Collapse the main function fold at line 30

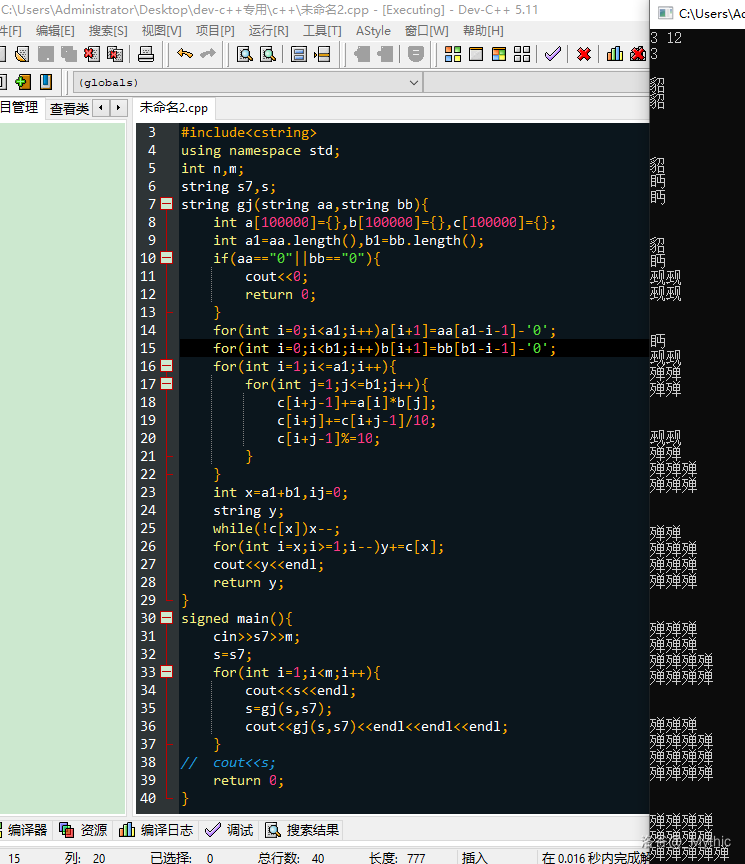click(167, 618)
